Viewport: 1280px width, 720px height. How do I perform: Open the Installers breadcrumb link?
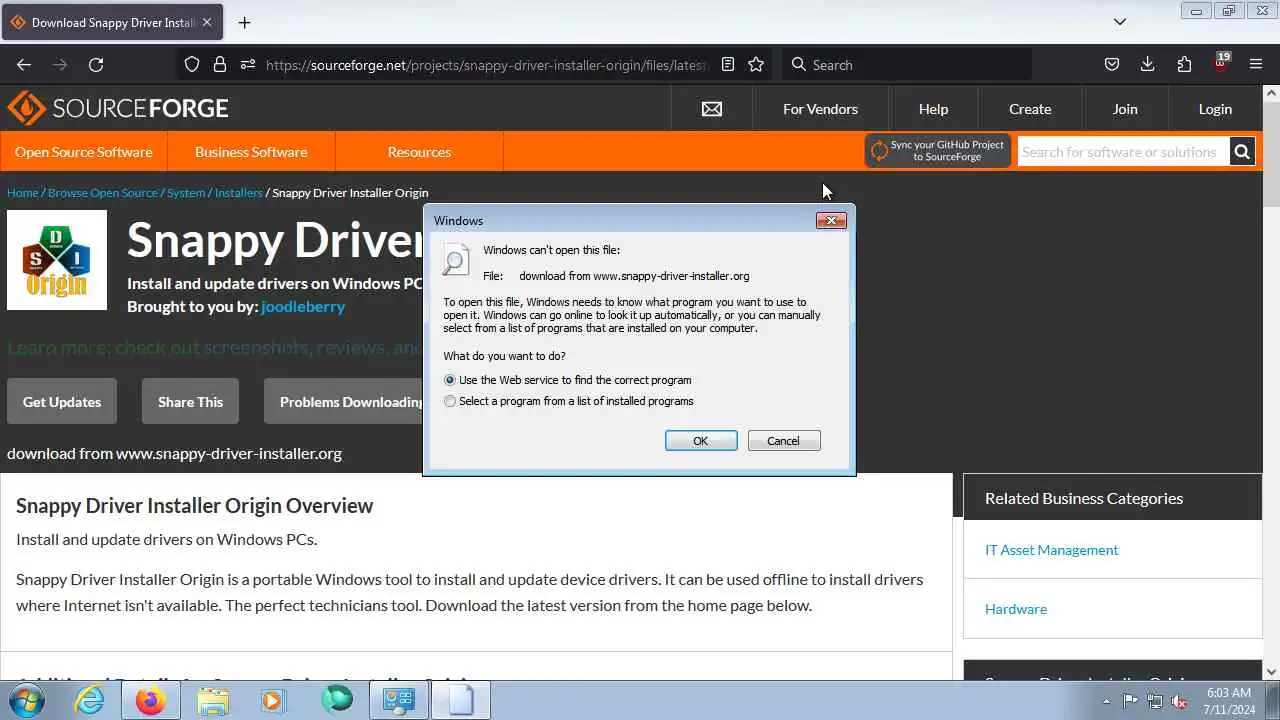point(239,193)
